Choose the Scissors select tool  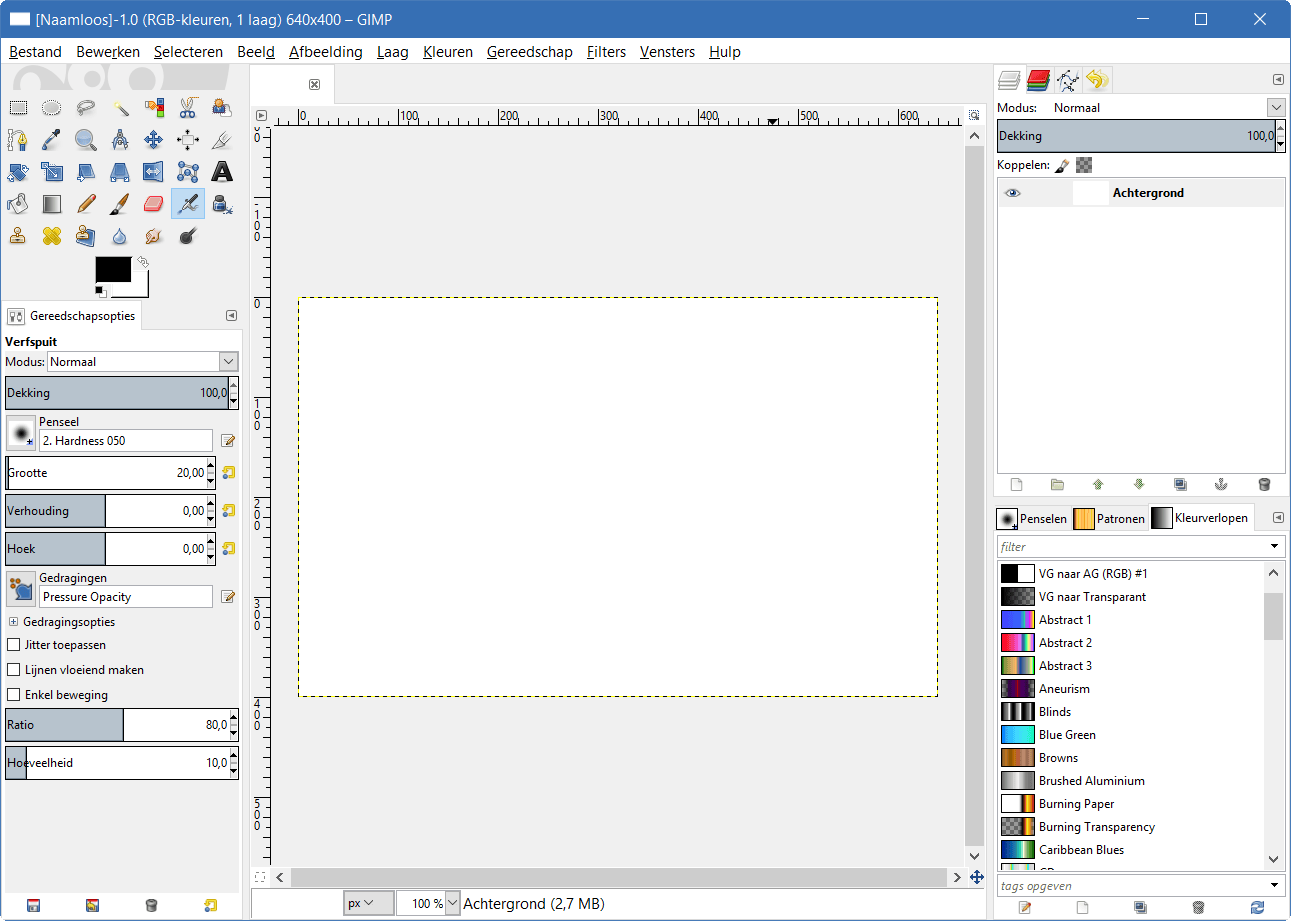point(187,108)
